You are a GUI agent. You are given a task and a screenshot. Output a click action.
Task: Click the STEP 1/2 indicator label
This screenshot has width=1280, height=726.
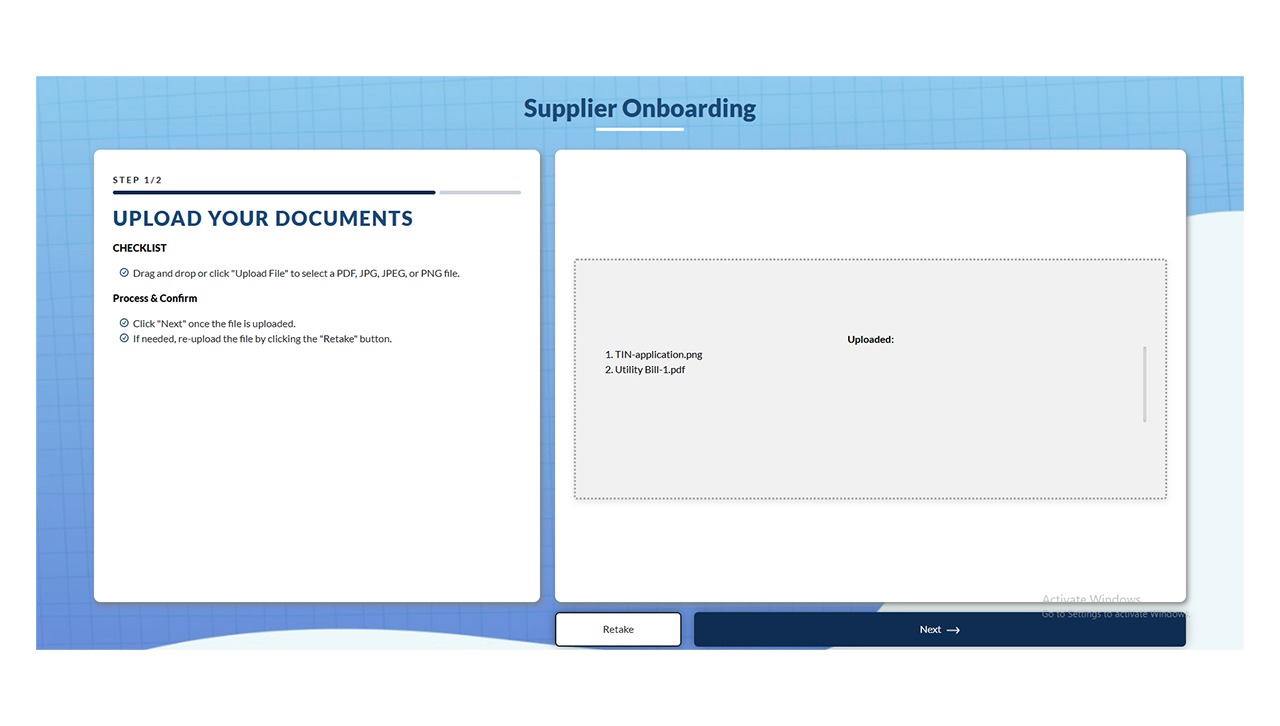[x=138, y=180]
